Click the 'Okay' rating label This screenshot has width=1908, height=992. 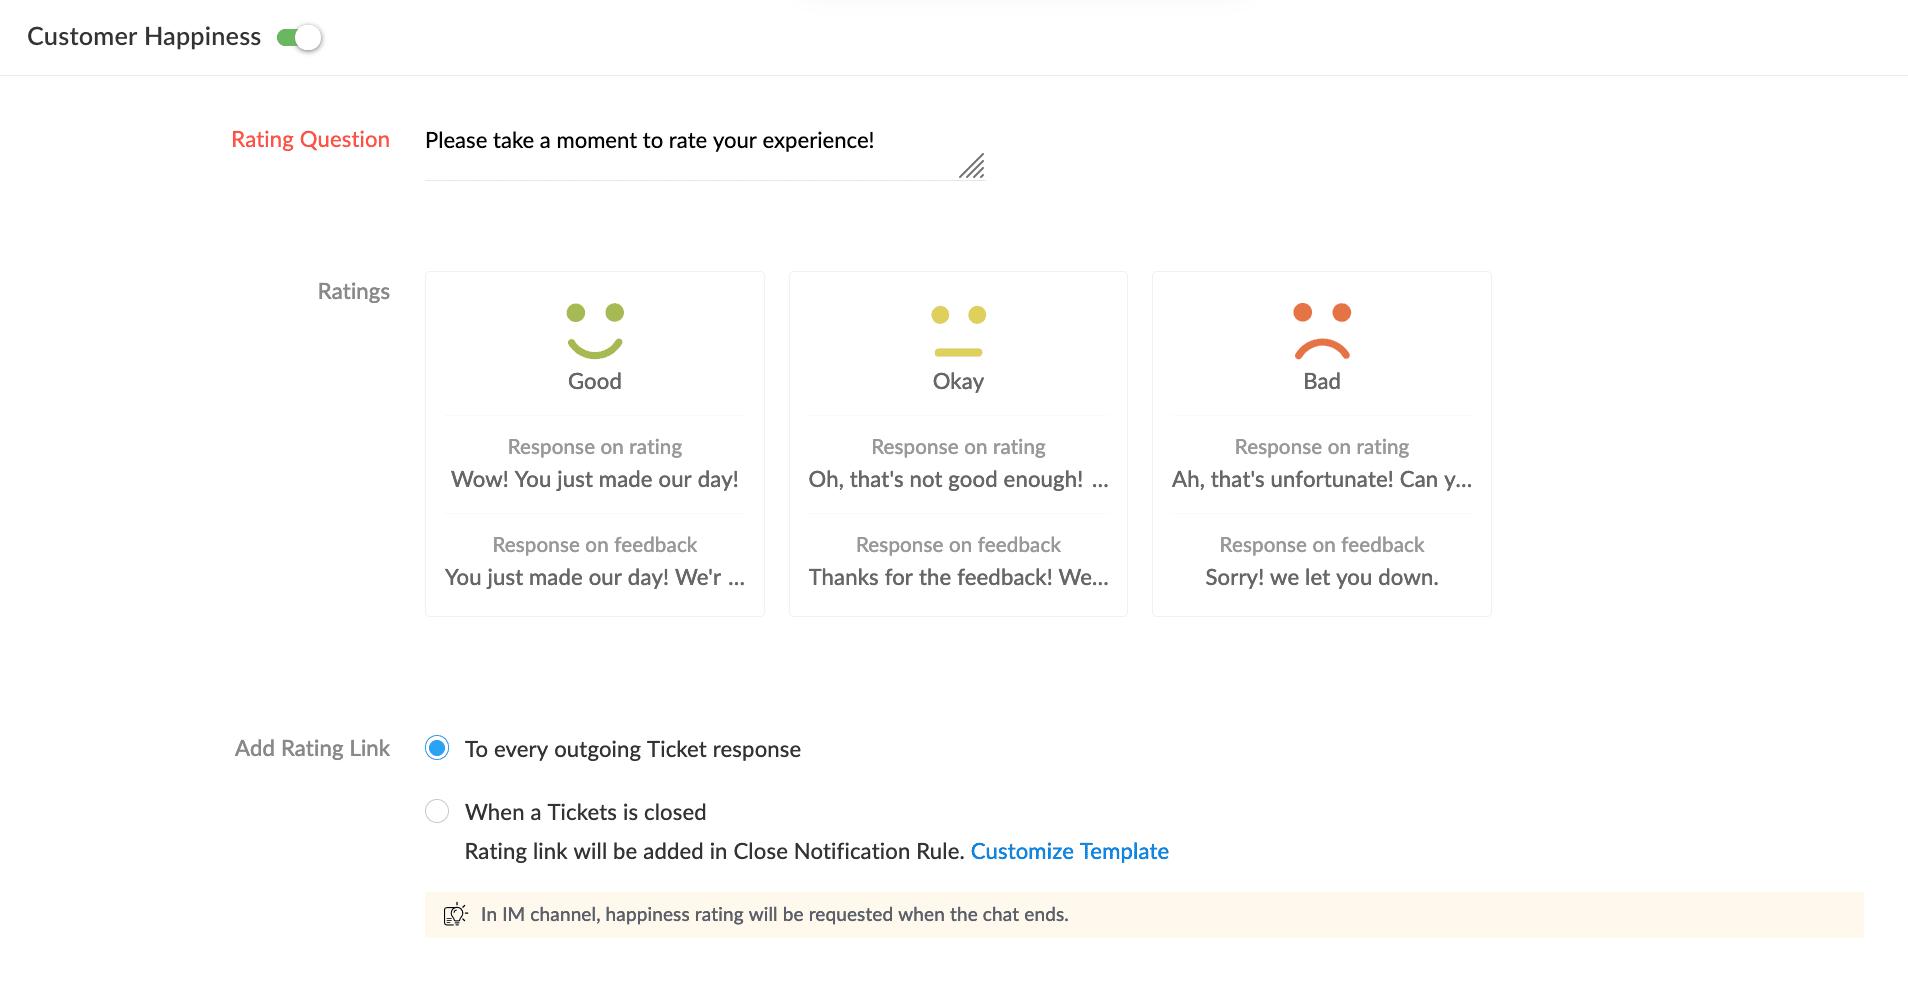958,381
